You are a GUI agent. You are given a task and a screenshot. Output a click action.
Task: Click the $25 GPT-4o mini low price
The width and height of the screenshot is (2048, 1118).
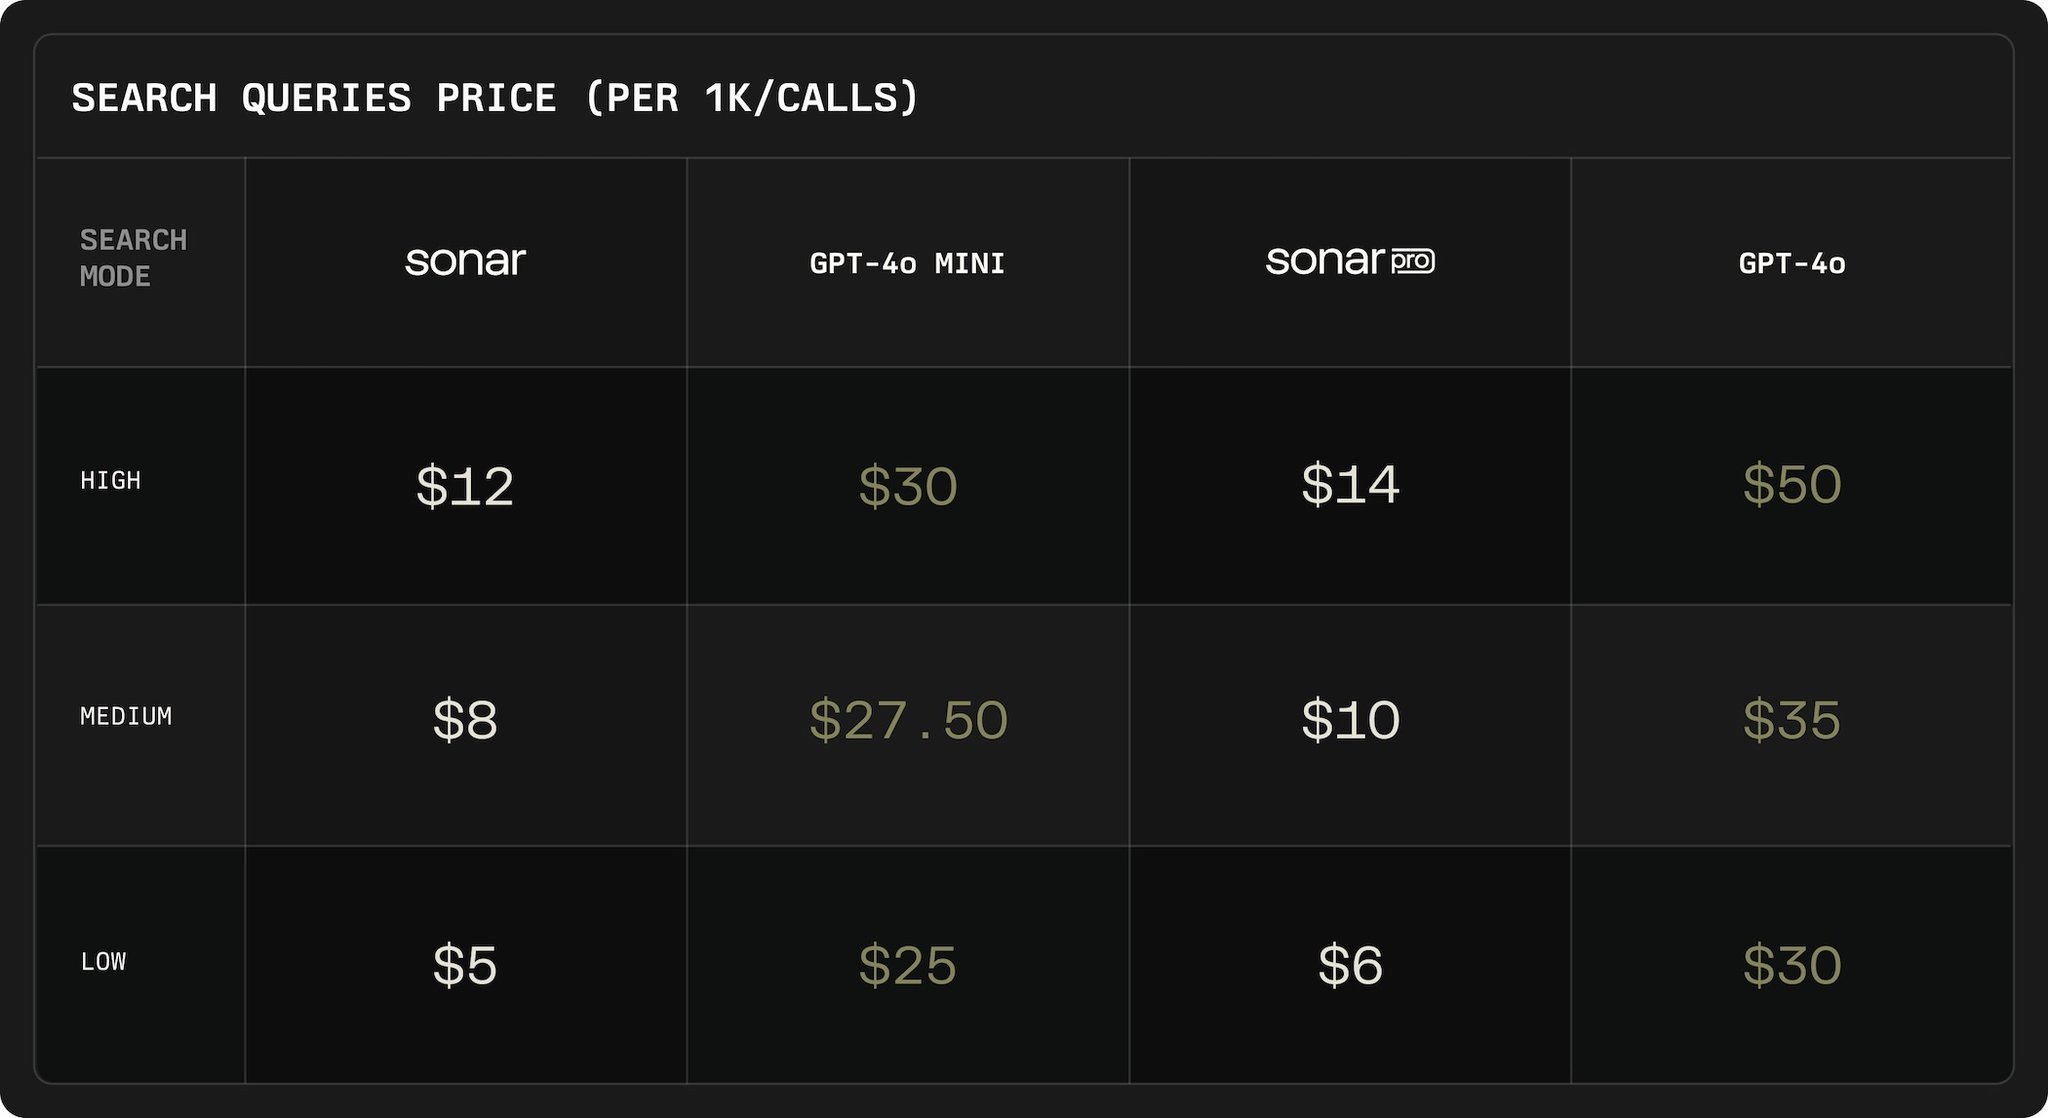(x=908, y=965)
